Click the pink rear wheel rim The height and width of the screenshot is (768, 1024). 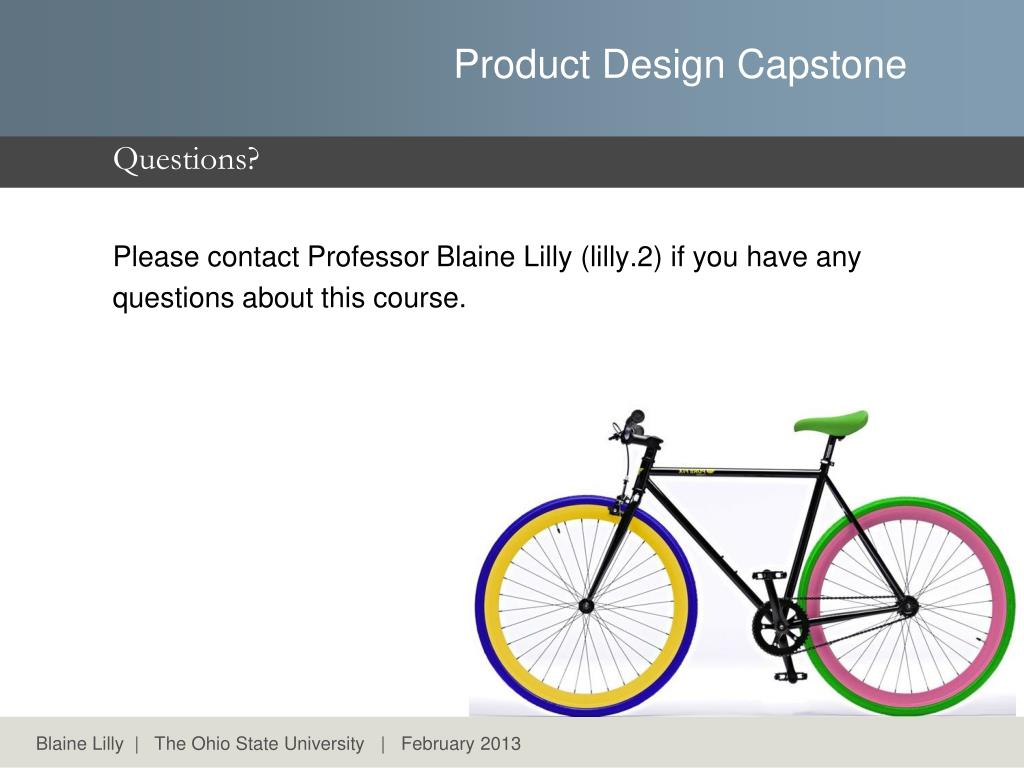coord(995,607)
